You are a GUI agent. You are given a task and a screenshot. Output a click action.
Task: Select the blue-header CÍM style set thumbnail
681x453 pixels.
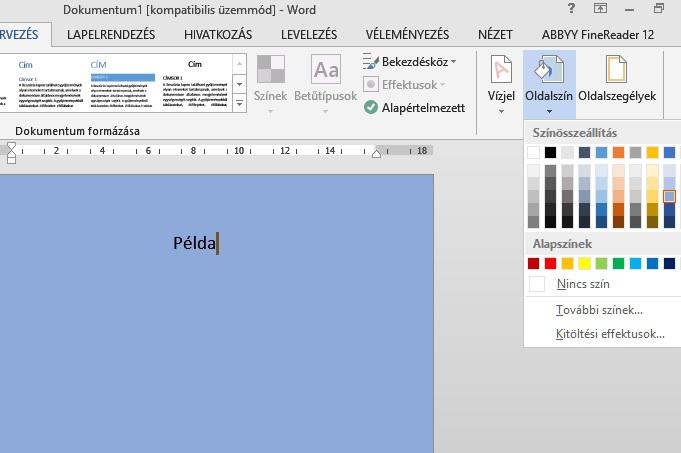(x=122, y=84)
